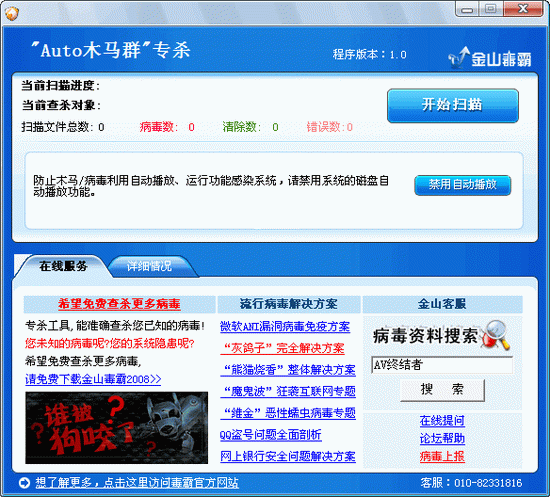Open 微软ANI漏洞病毒免疫方案 link

[x=285, y=327]
